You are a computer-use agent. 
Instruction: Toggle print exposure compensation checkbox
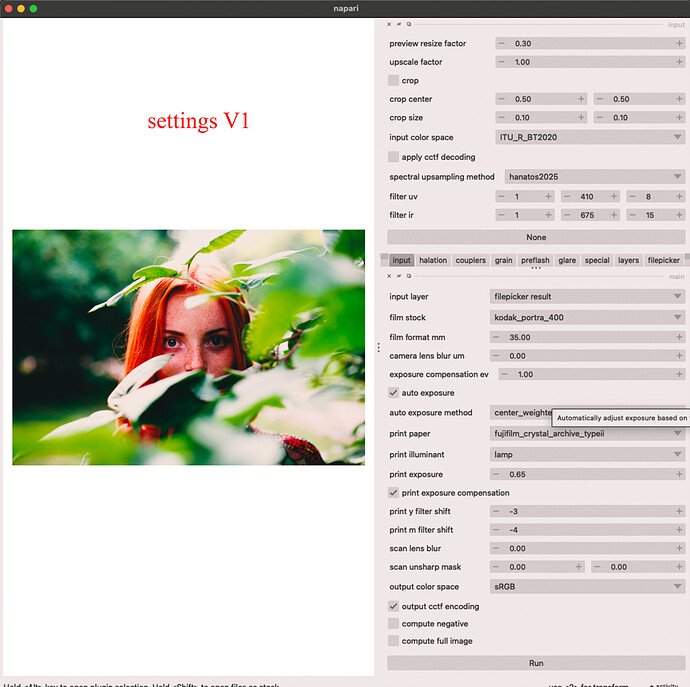coord(393,492)
